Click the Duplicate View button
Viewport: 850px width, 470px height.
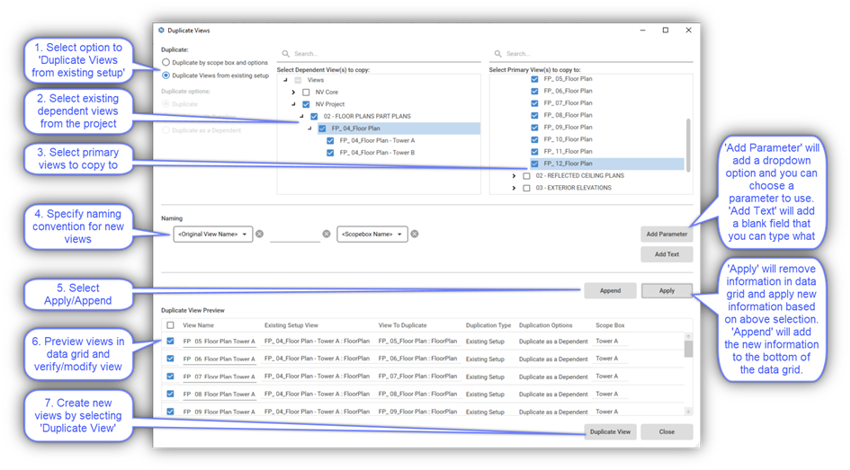click(610, 432)
